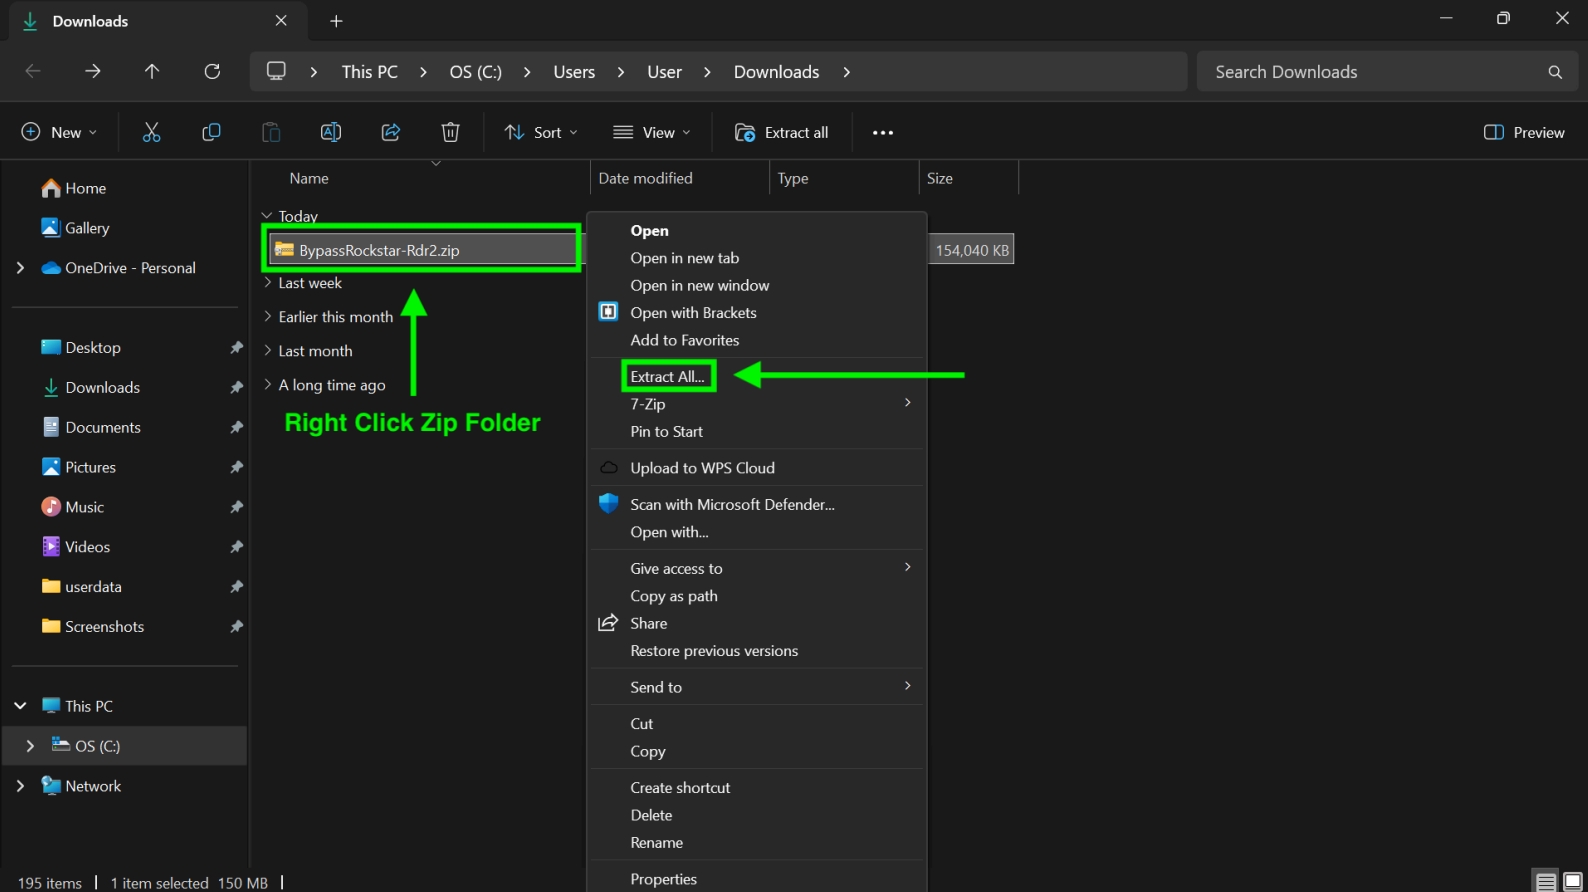Switch to large thumbnails view icon
Viewport: 1588px width, 892px height.
coord(1572,881)
